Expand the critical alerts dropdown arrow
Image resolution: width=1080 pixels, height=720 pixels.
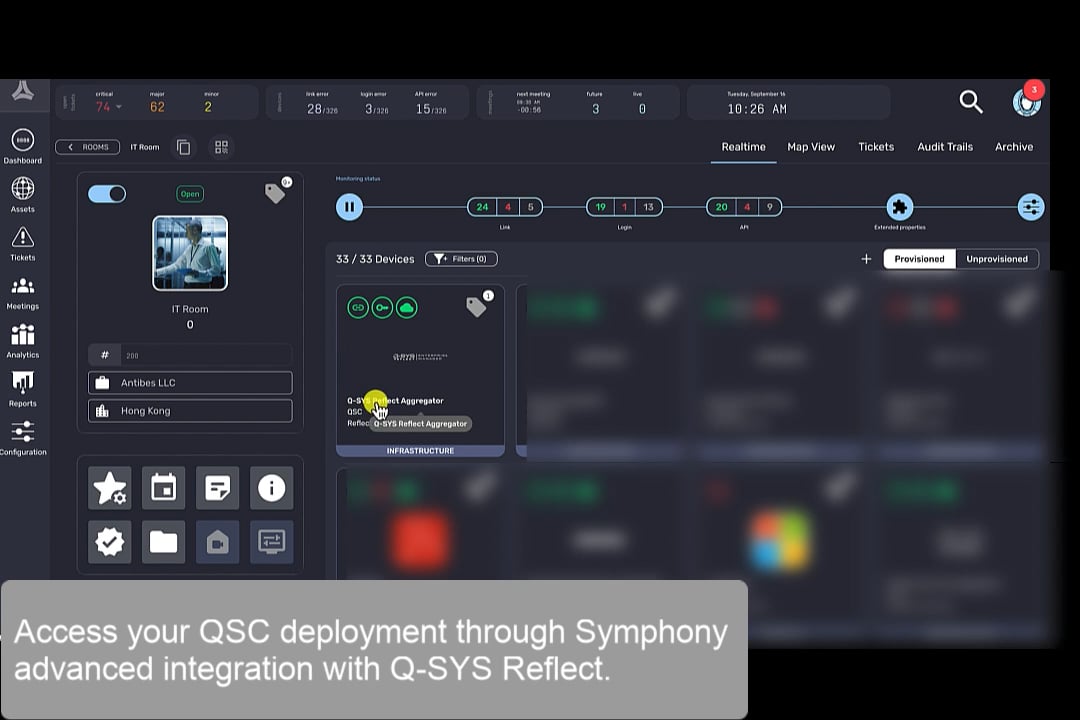tap(119, 107)
